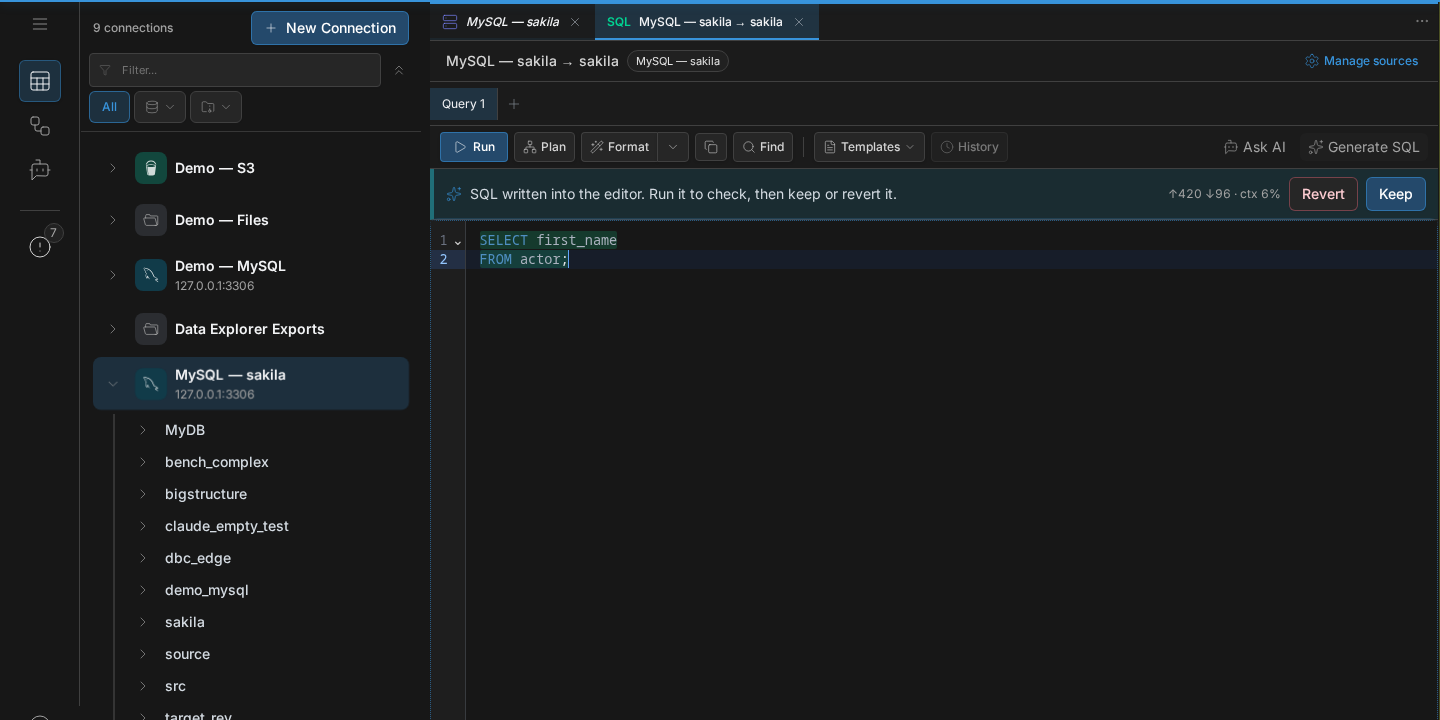The image size is (1440, 720).
Task: Click Generate SQL
Action: [x=1364, y=147]
